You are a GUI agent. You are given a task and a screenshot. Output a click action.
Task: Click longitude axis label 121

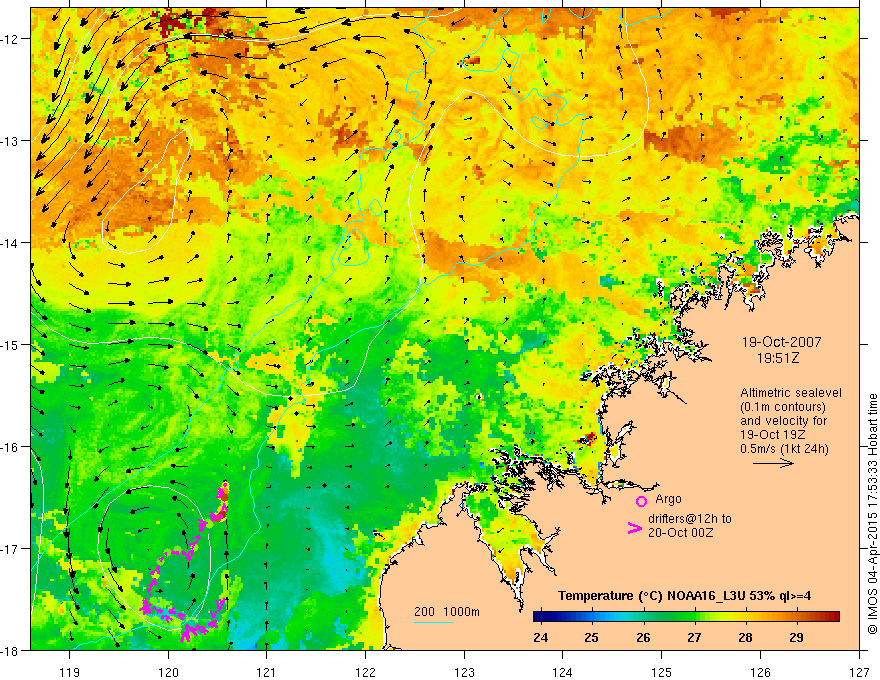(267, 672)
